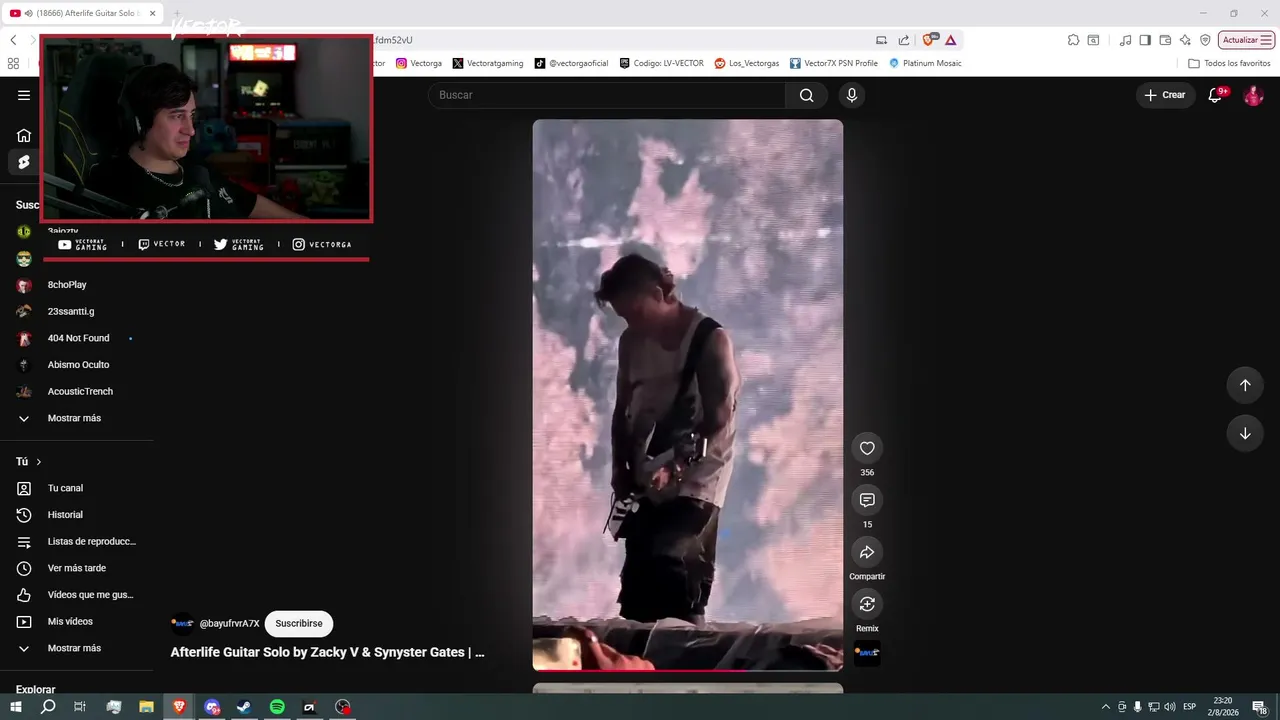Click the Crear button
This screenshot has height=720, width=1280.
(1165, 95)
